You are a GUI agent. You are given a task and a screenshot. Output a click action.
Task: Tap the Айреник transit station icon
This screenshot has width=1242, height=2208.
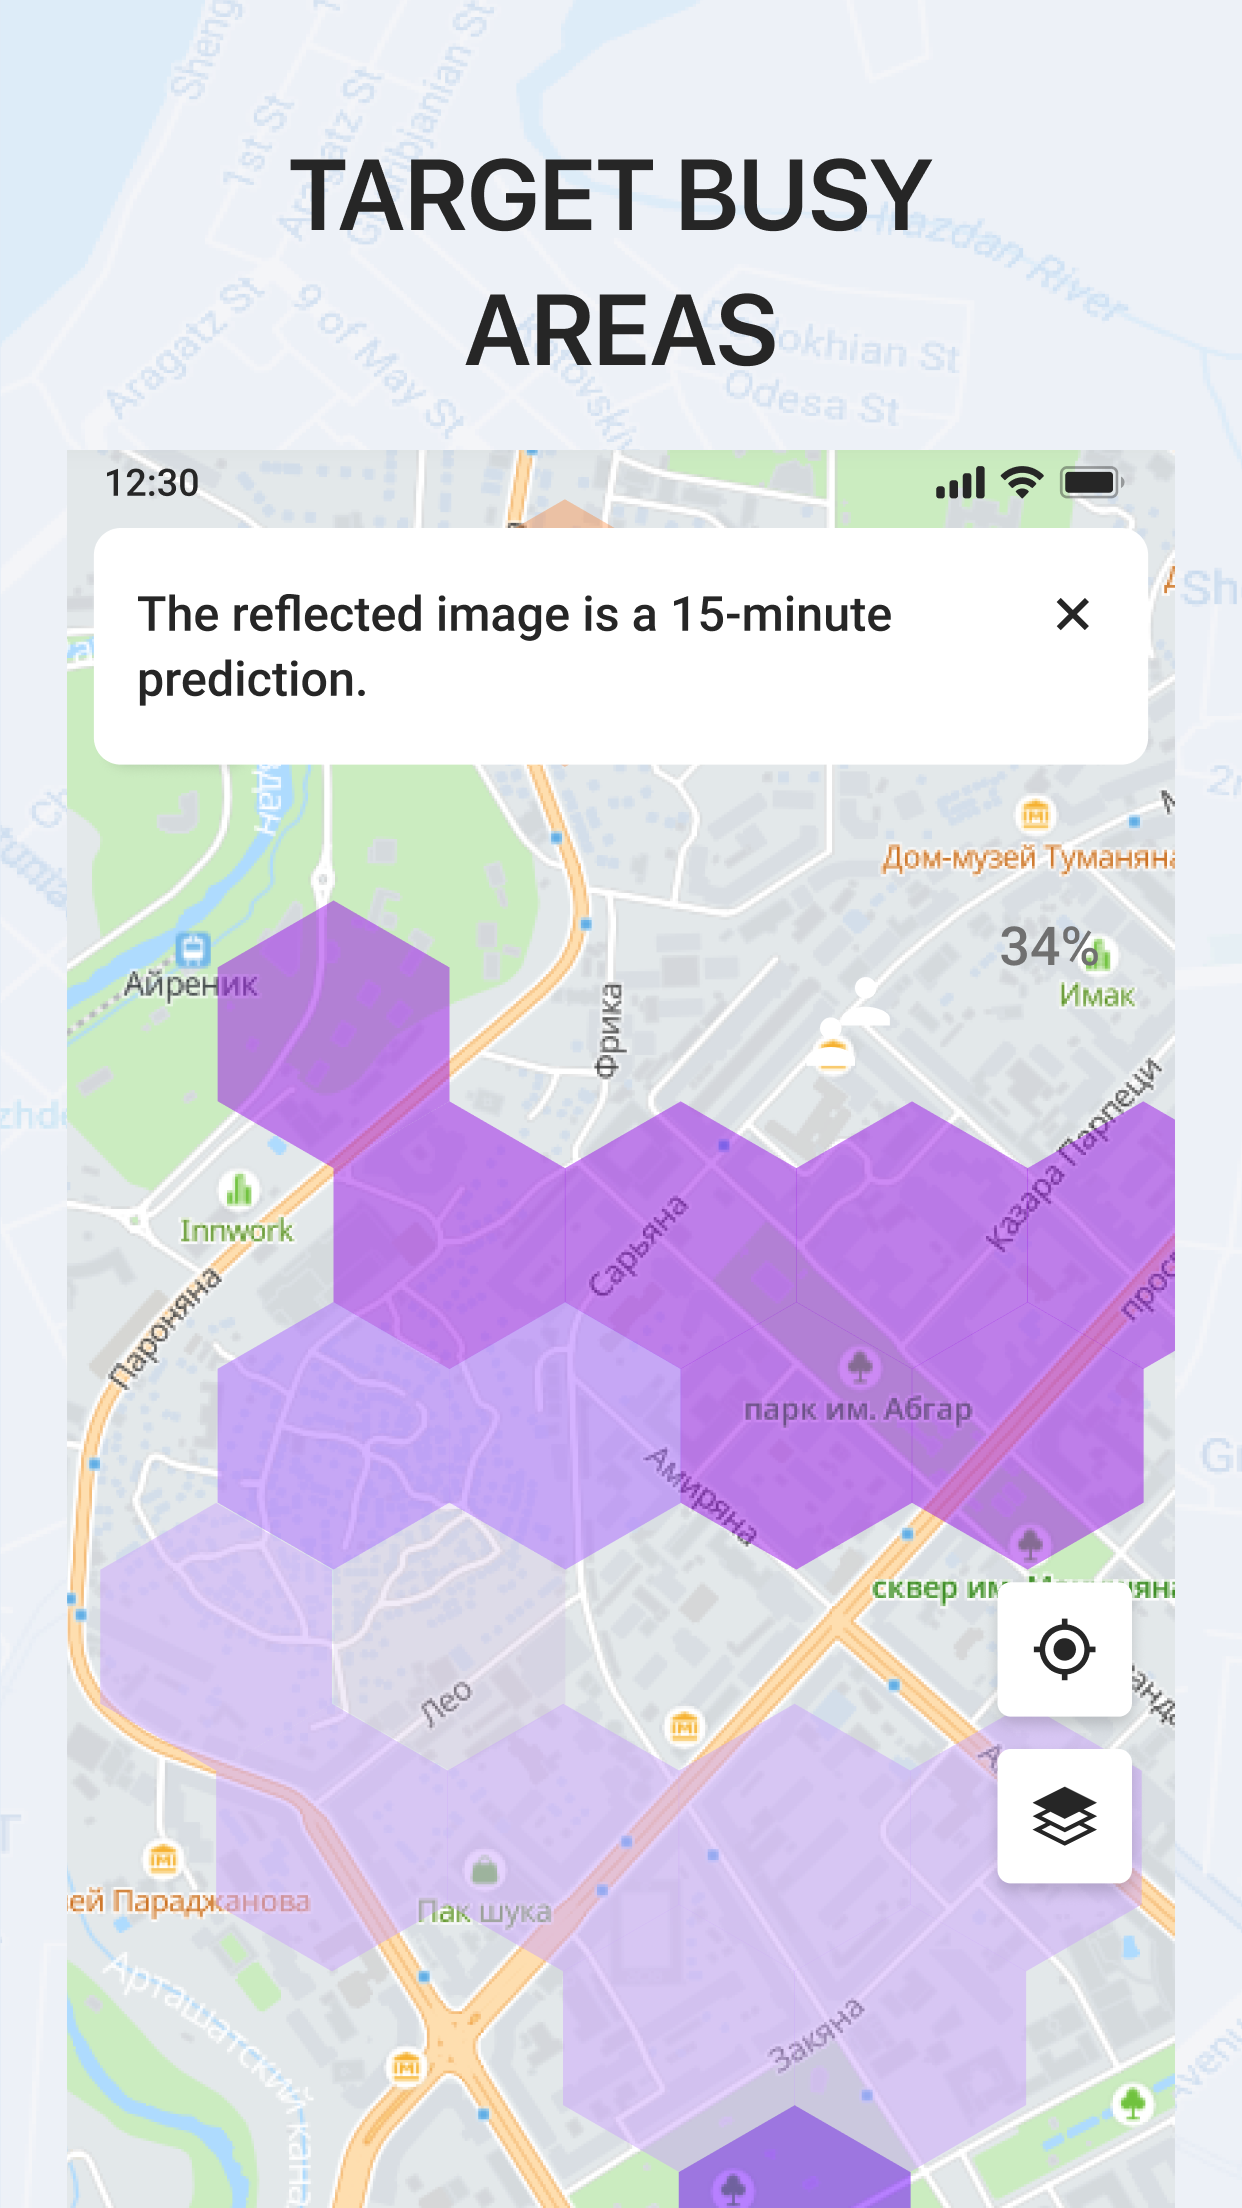192,948
